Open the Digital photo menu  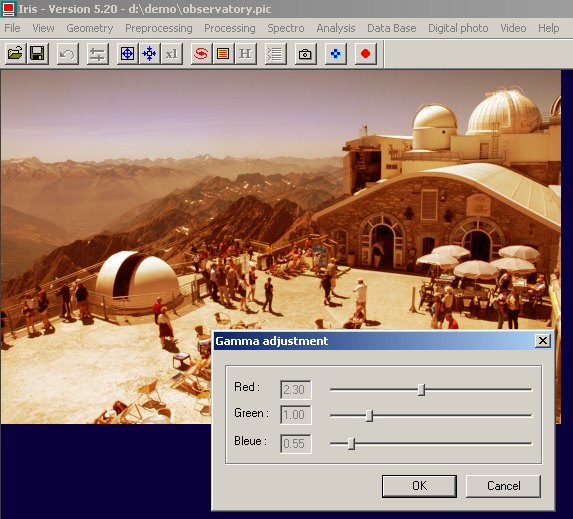[458, 28]
